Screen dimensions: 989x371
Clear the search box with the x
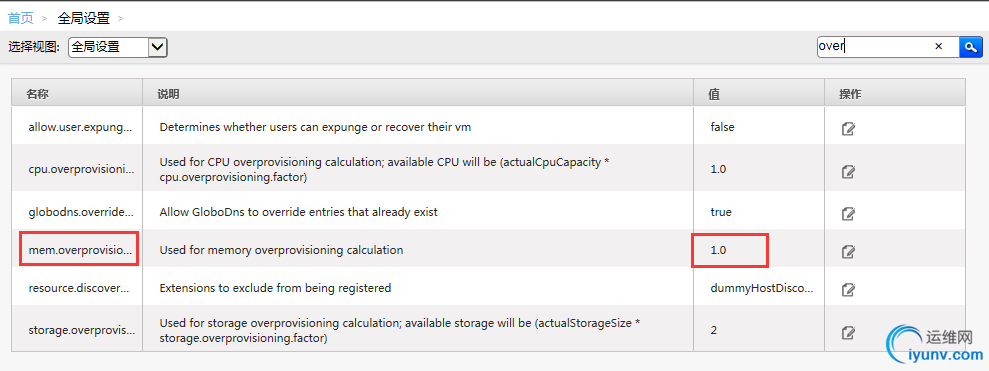tap(938, 46)
